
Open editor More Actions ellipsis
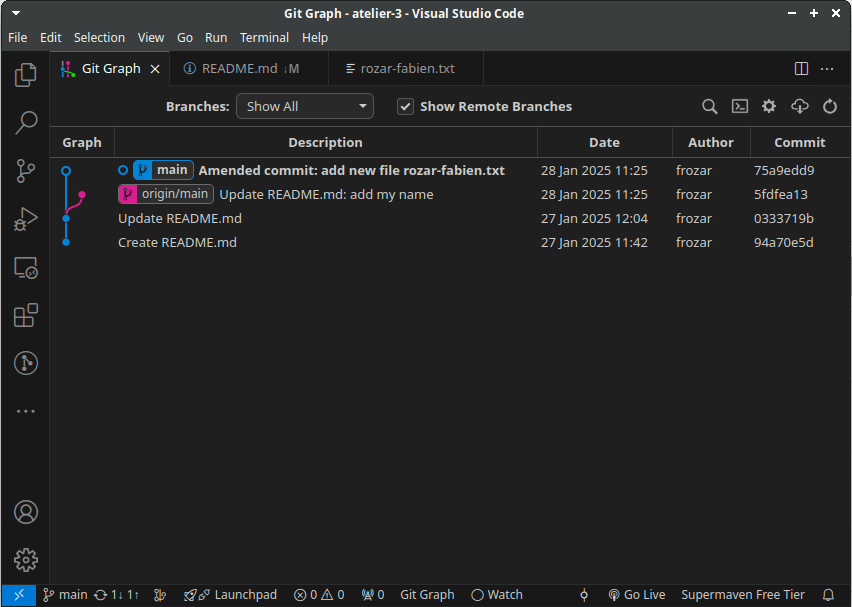[x=827, y=68]
